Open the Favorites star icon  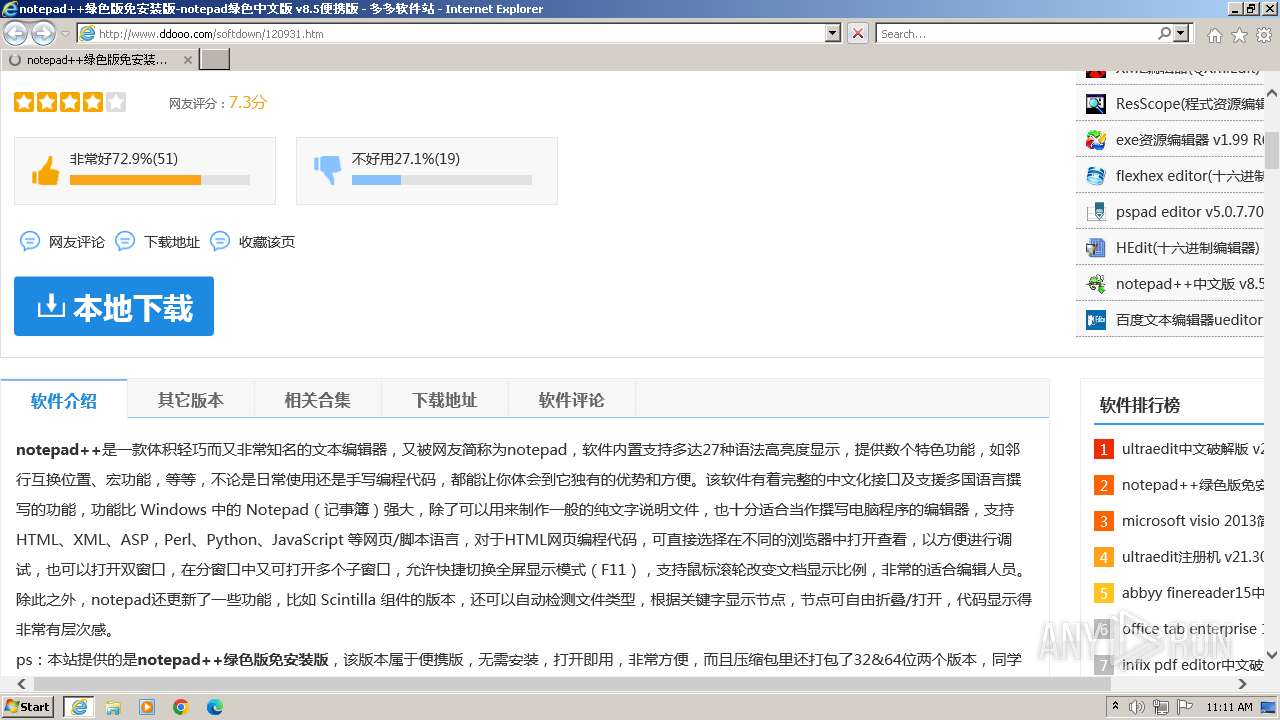pos(1239,34)
